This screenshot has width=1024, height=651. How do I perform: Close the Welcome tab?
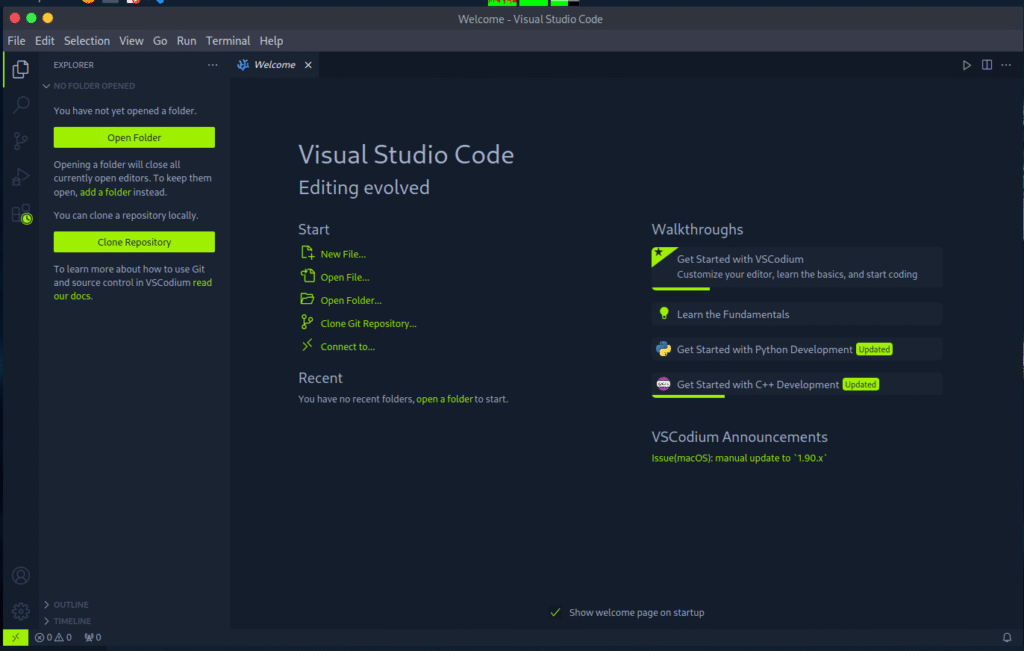tap(308, 65)
